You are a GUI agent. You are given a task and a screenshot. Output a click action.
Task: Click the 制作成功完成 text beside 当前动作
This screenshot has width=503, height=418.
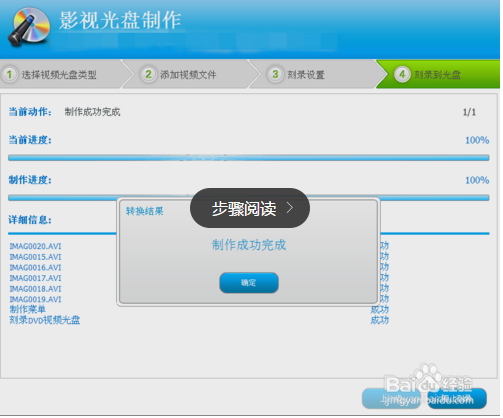(93, 112)
